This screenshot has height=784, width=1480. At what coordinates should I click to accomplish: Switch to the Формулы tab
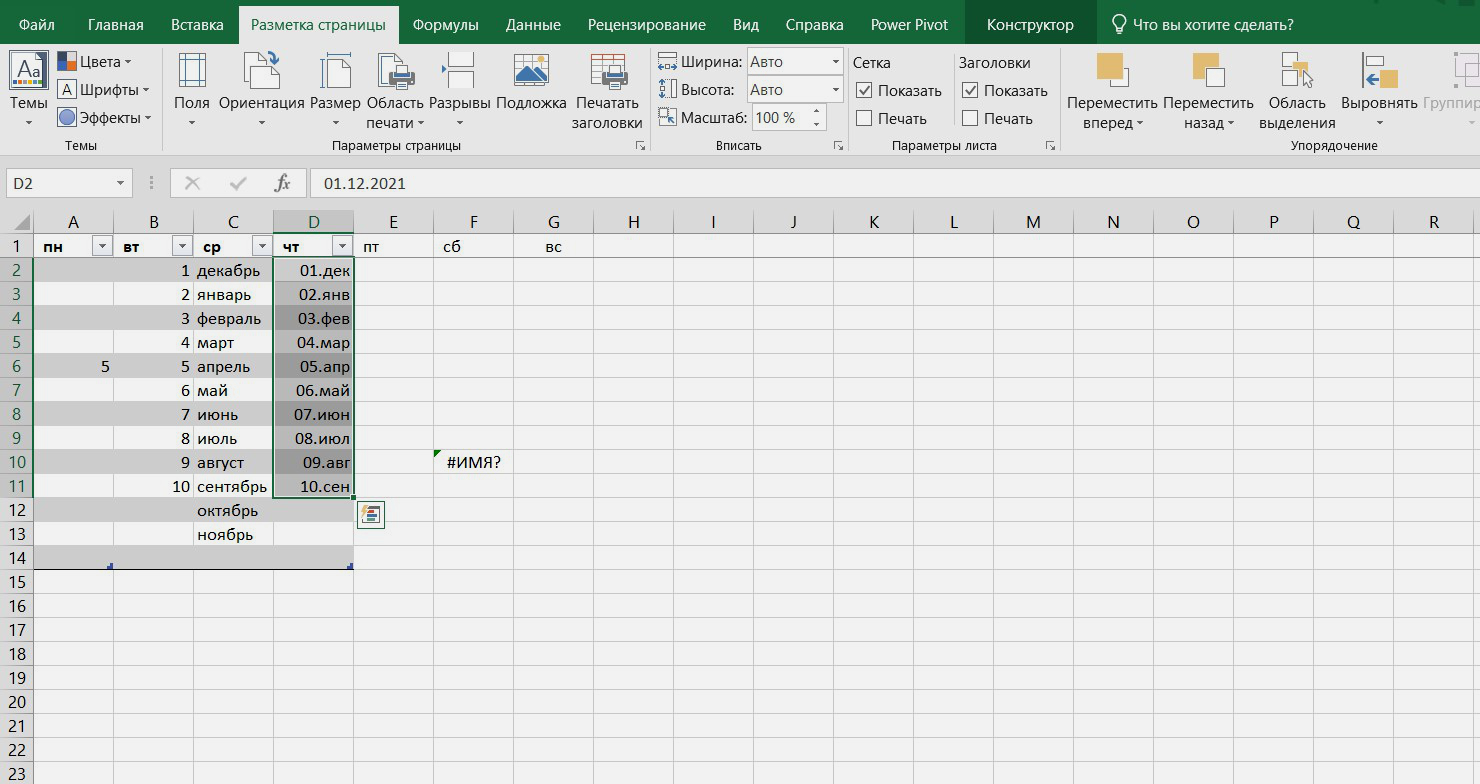(x=445, y=25)
